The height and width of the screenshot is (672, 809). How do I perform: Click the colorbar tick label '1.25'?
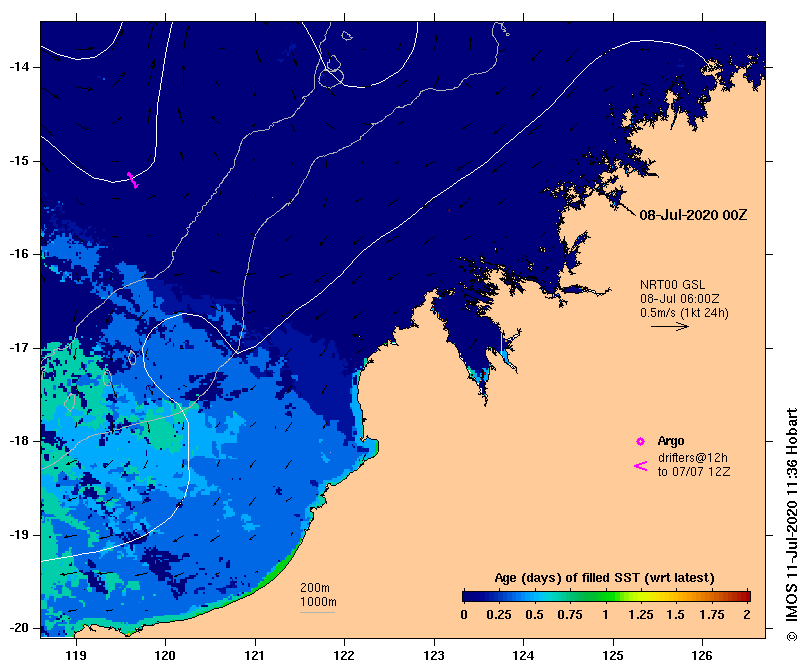640,615
